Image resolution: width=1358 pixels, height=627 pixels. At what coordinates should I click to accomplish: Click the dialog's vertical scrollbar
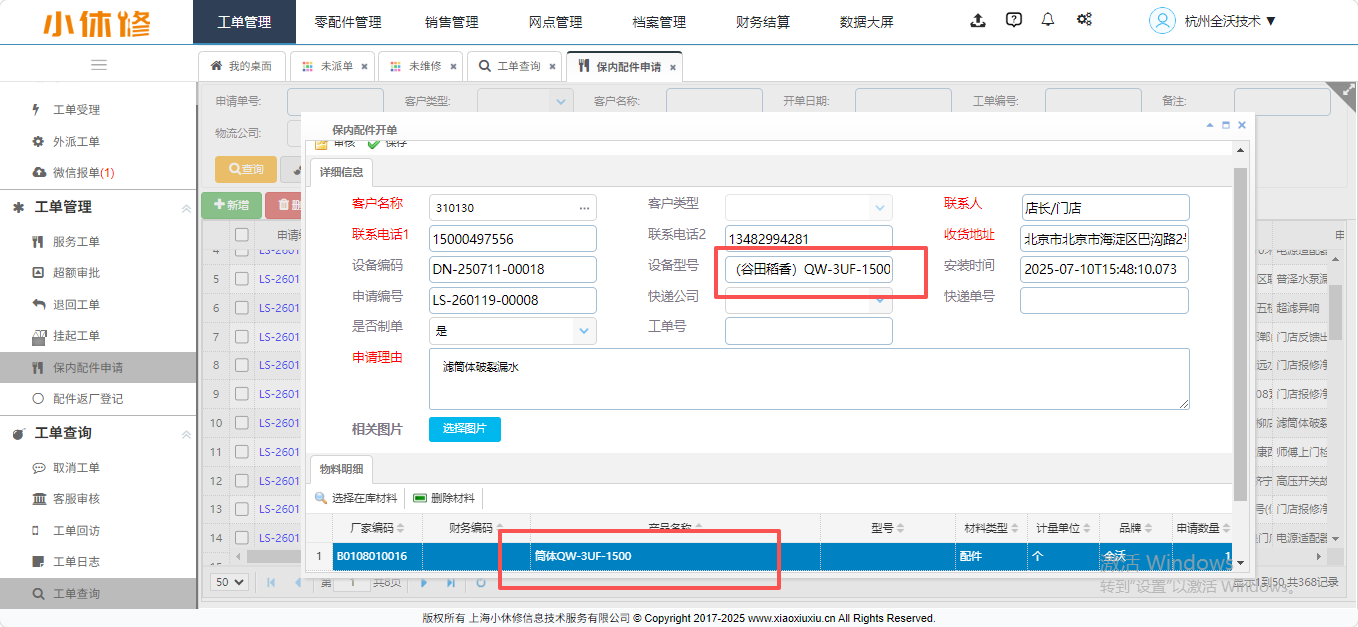(x=1240, y=330)
